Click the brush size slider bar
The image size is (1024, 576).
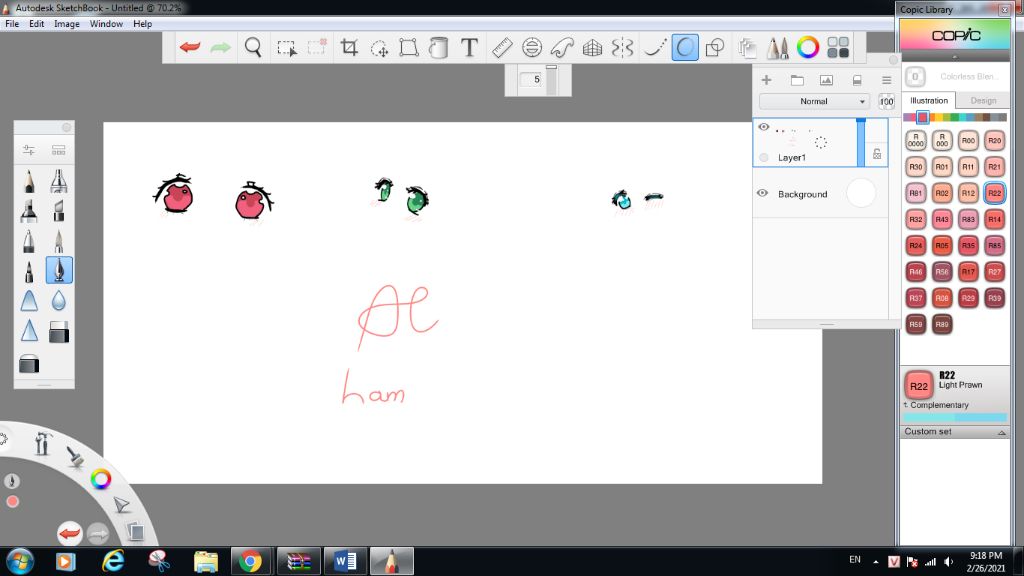[x=552, y=80]
